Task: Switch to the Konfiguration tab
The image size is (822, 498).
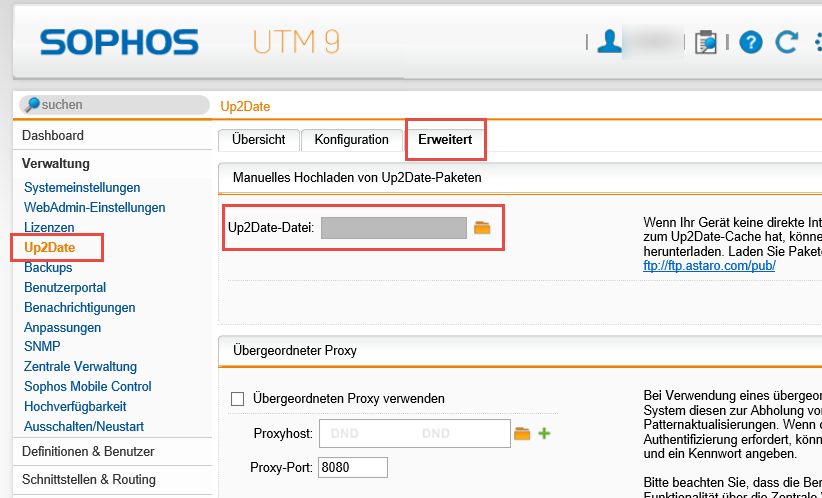Action: click(351, 140)
